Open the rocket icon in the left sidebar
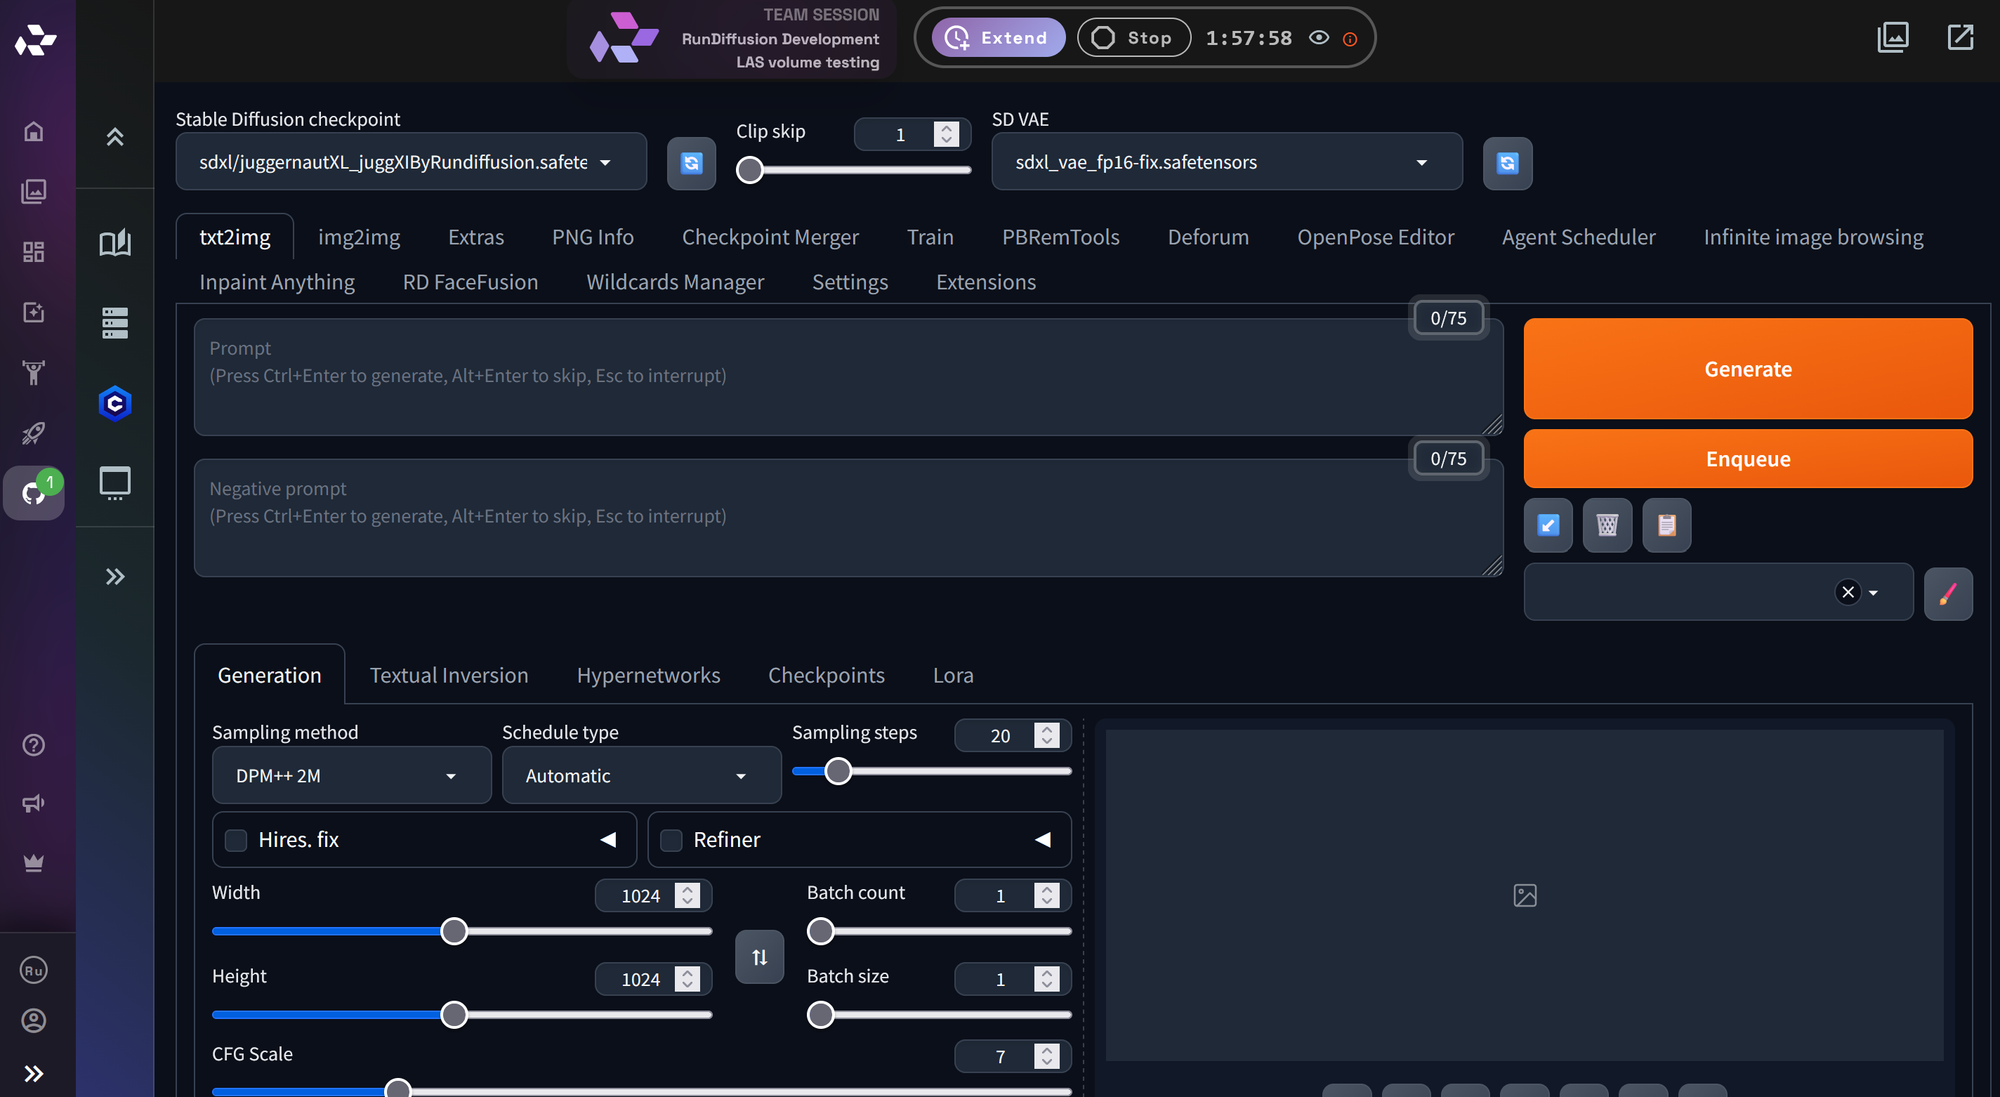 (34, 433)
